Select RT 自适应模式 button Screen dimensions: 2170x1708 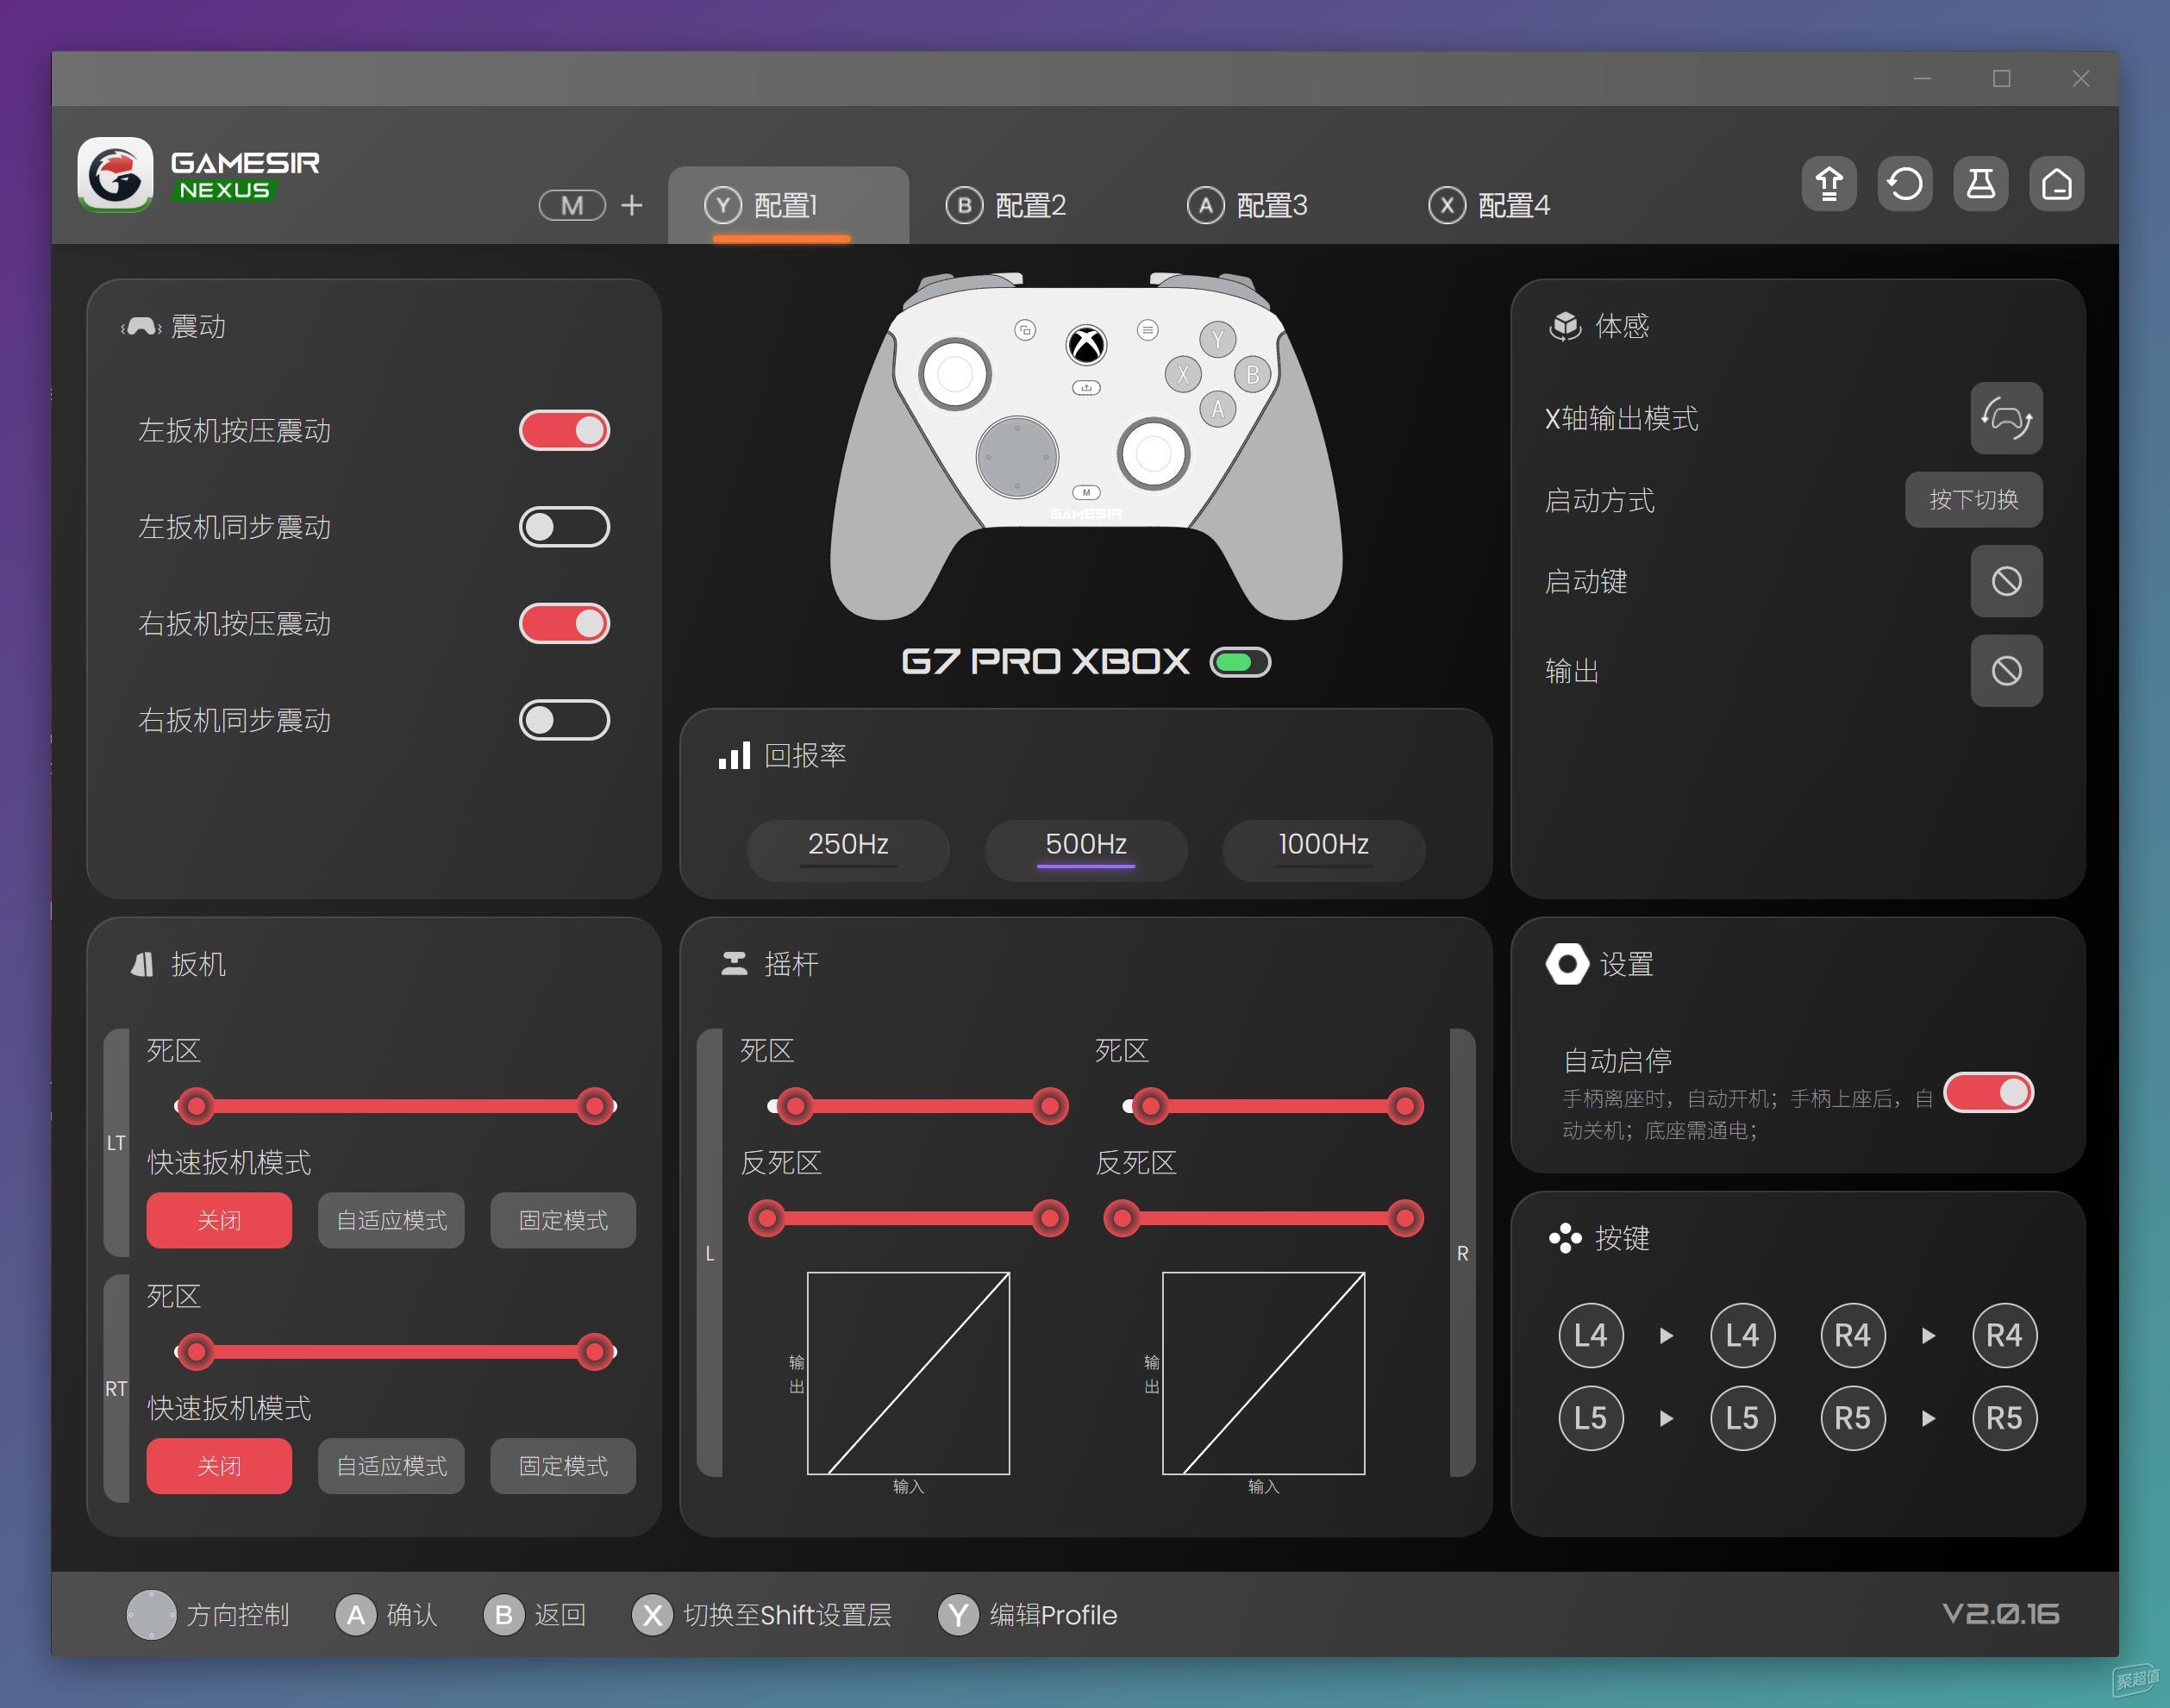(x=391, y=1466)
